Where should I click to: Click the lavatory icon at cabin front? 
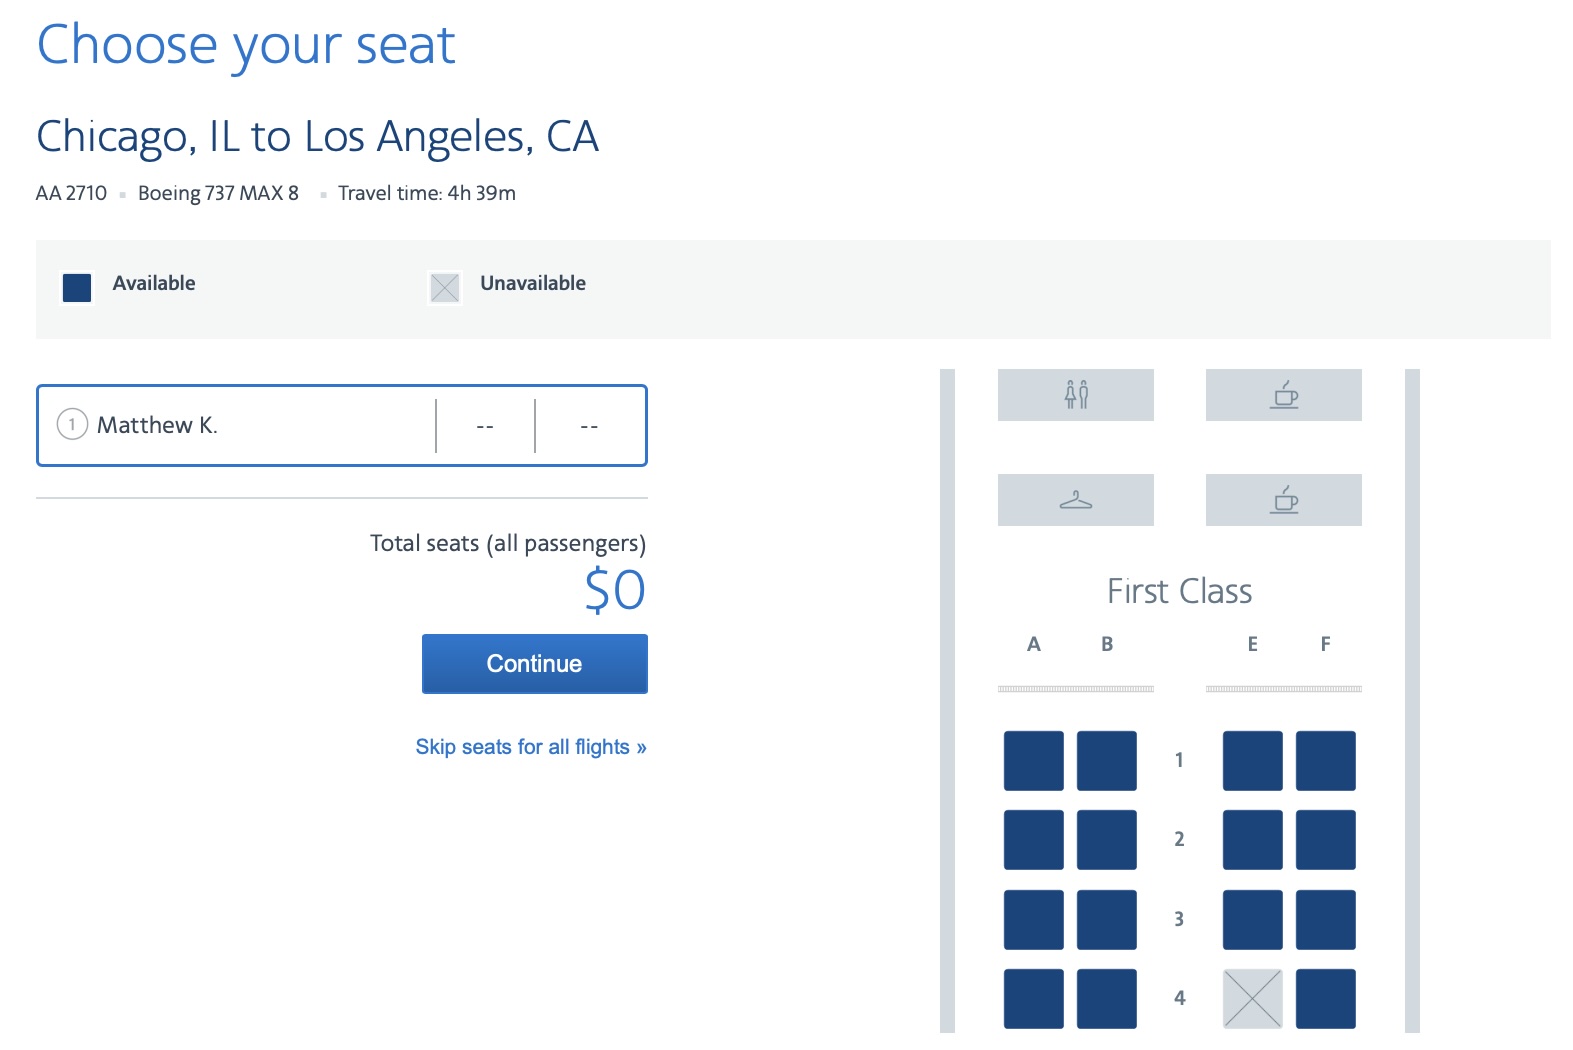[x=1075, y=394]
